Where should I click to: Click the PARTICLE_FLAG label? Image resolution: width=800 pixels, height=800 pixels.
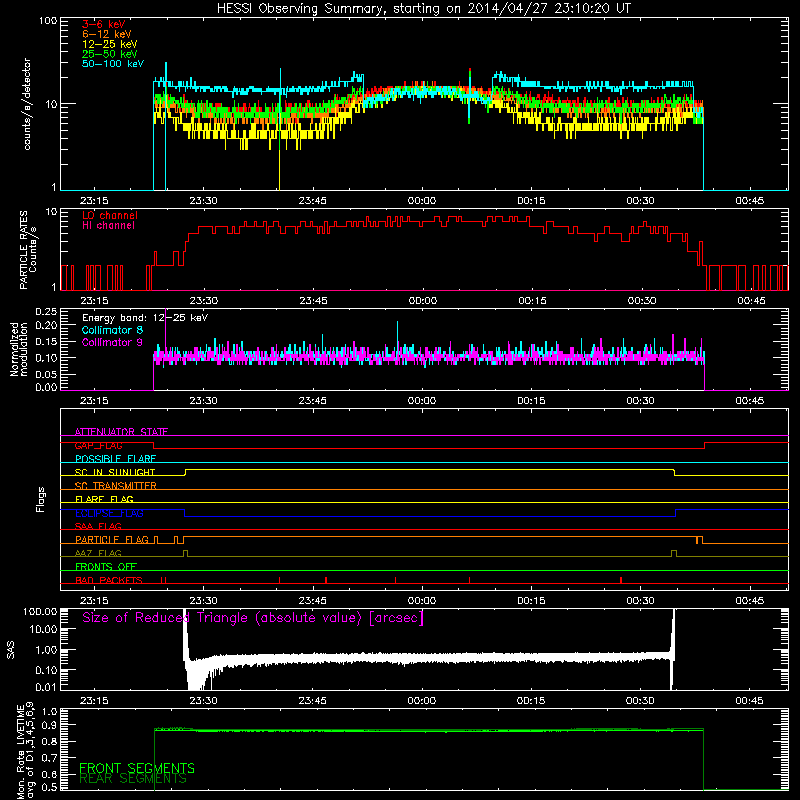pos(112,540)
